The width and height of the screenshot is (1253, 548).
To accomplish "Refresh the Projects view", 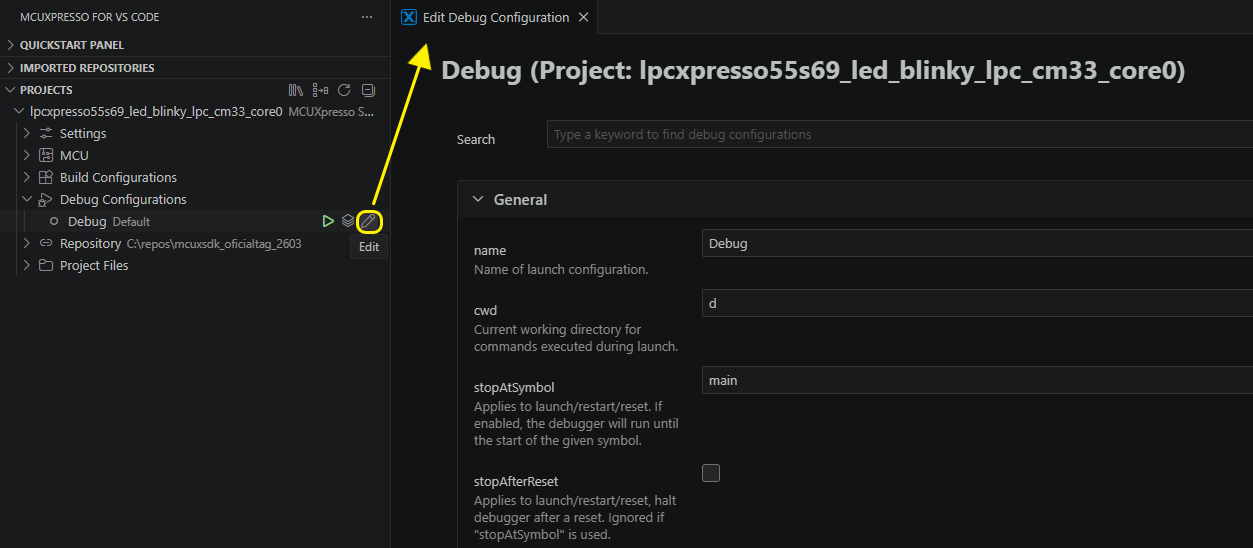I will [344, 90].
